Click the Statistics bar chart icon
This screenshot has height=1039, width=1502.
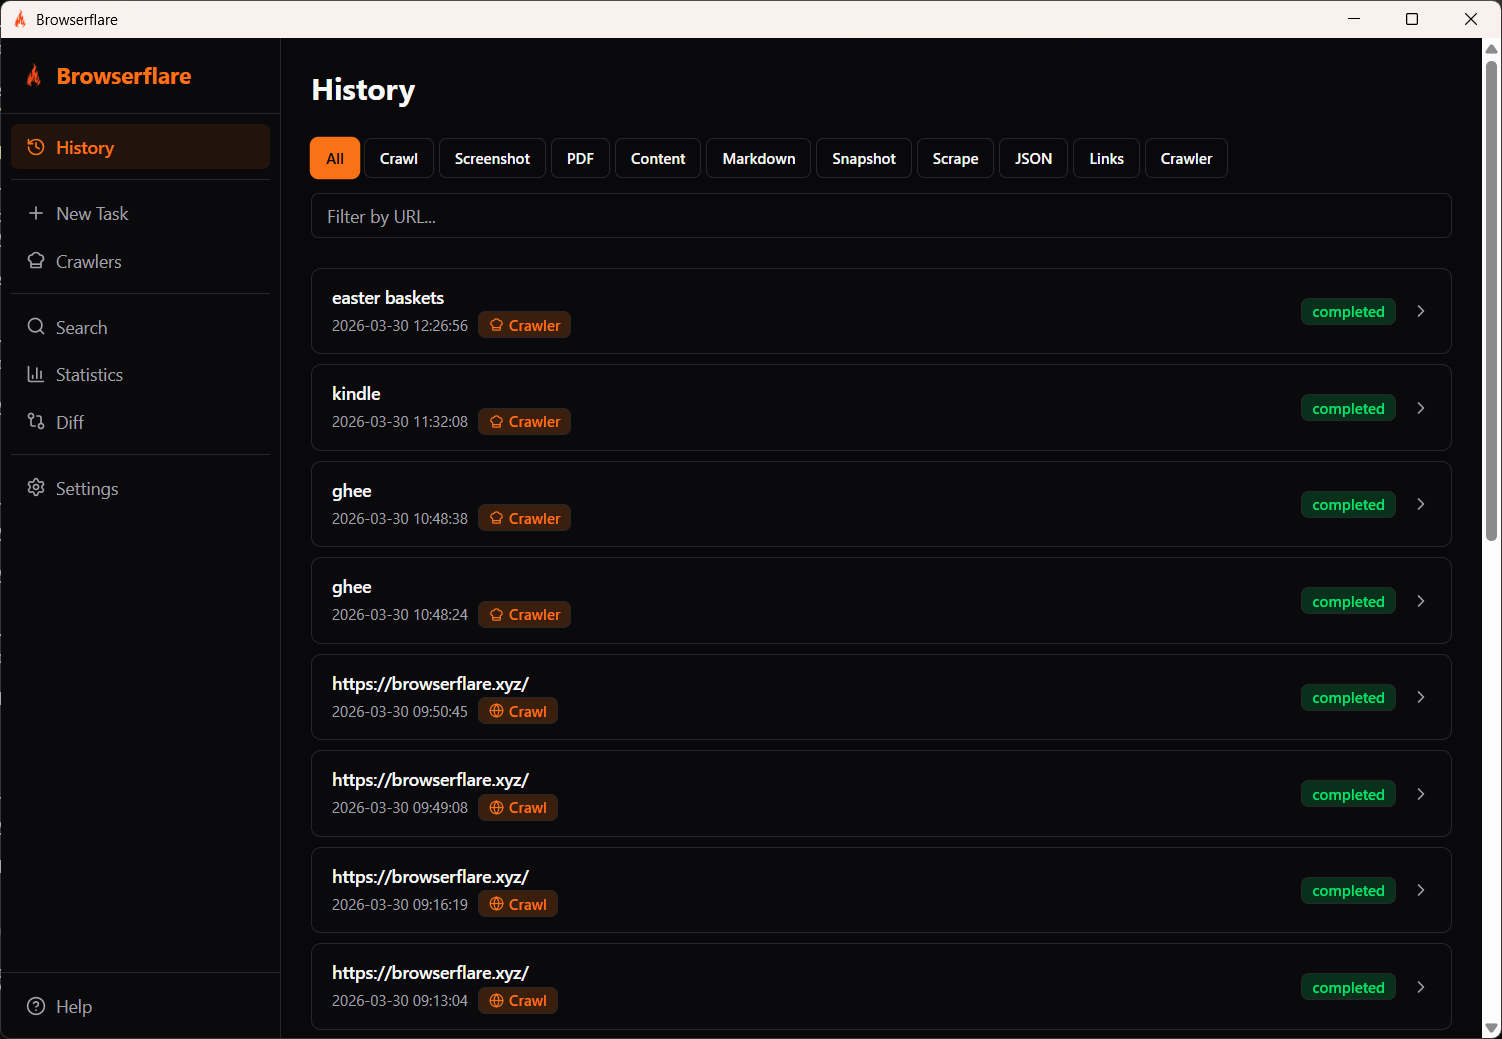(x=36, y=374)
